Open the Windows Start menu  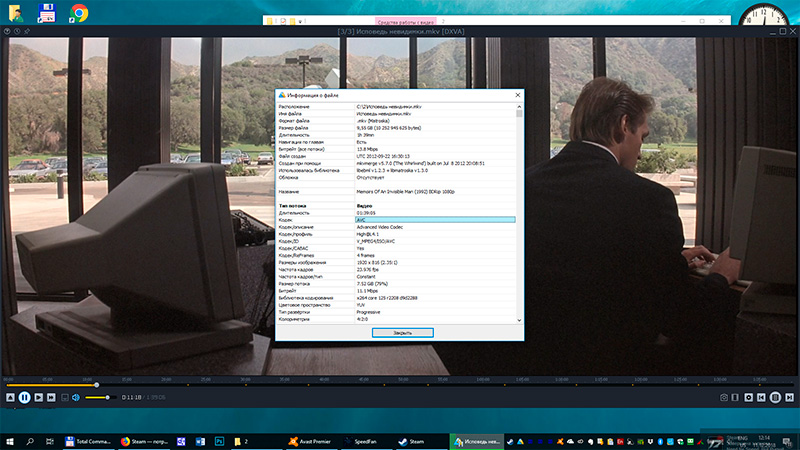tap(10, 440)
